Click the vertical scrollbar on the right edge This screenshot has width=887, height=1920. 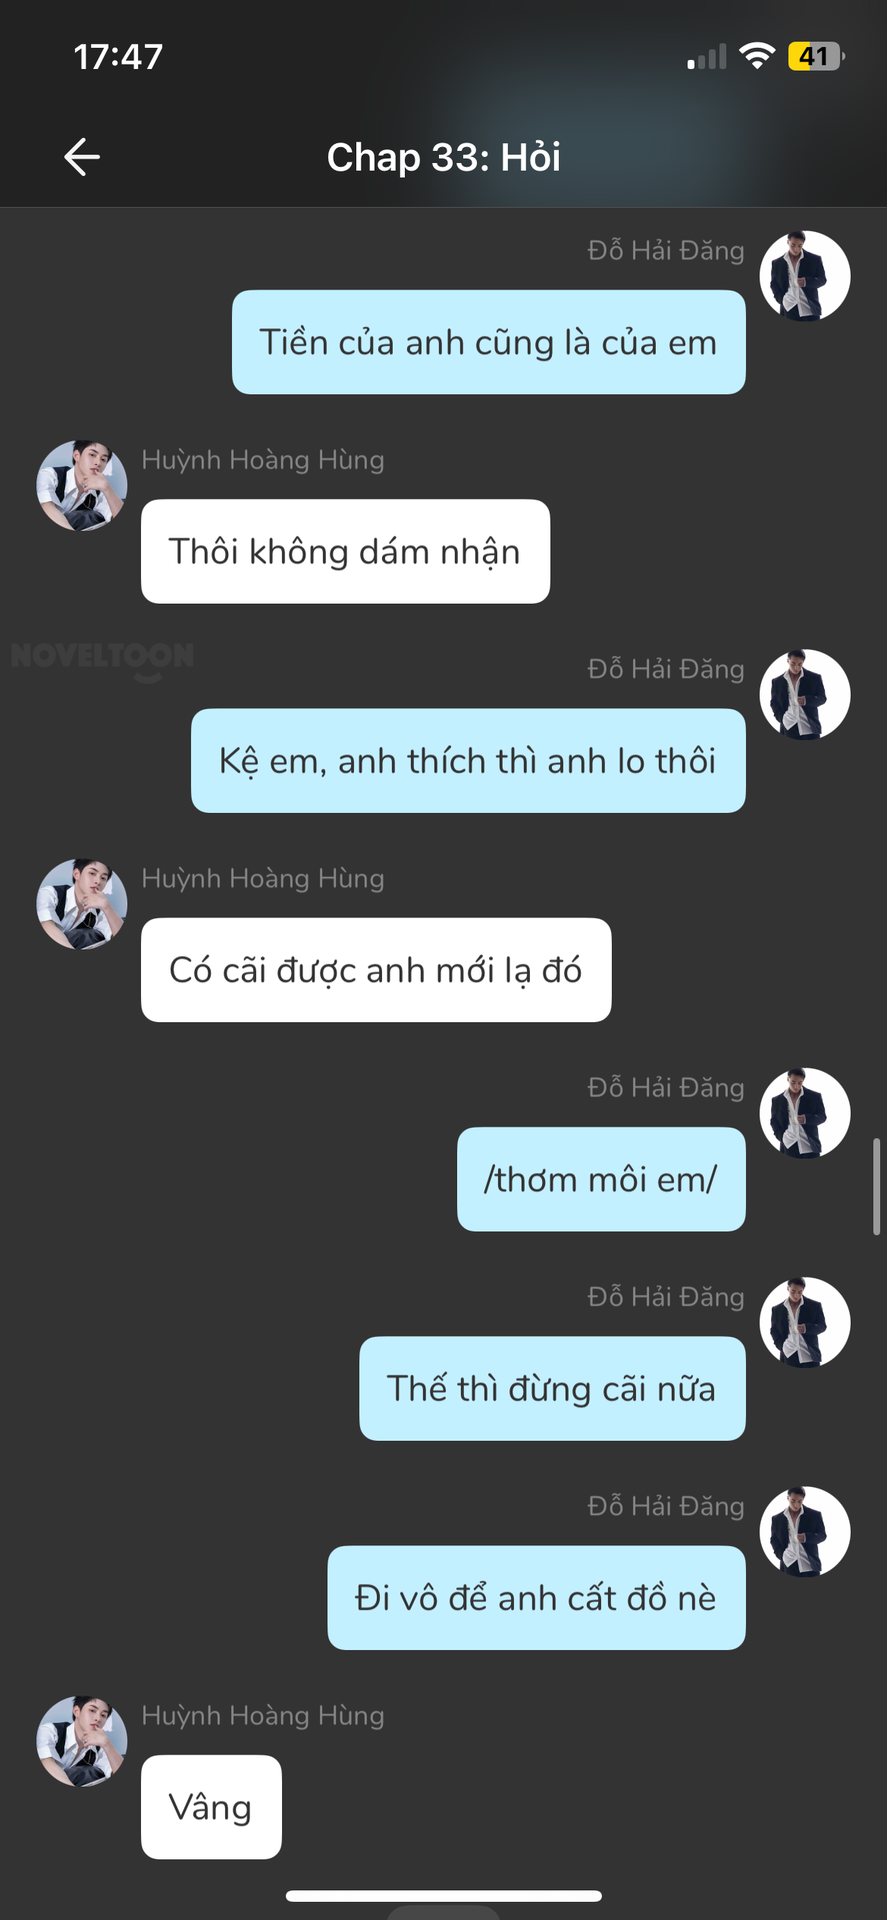tap(877, 1186)
